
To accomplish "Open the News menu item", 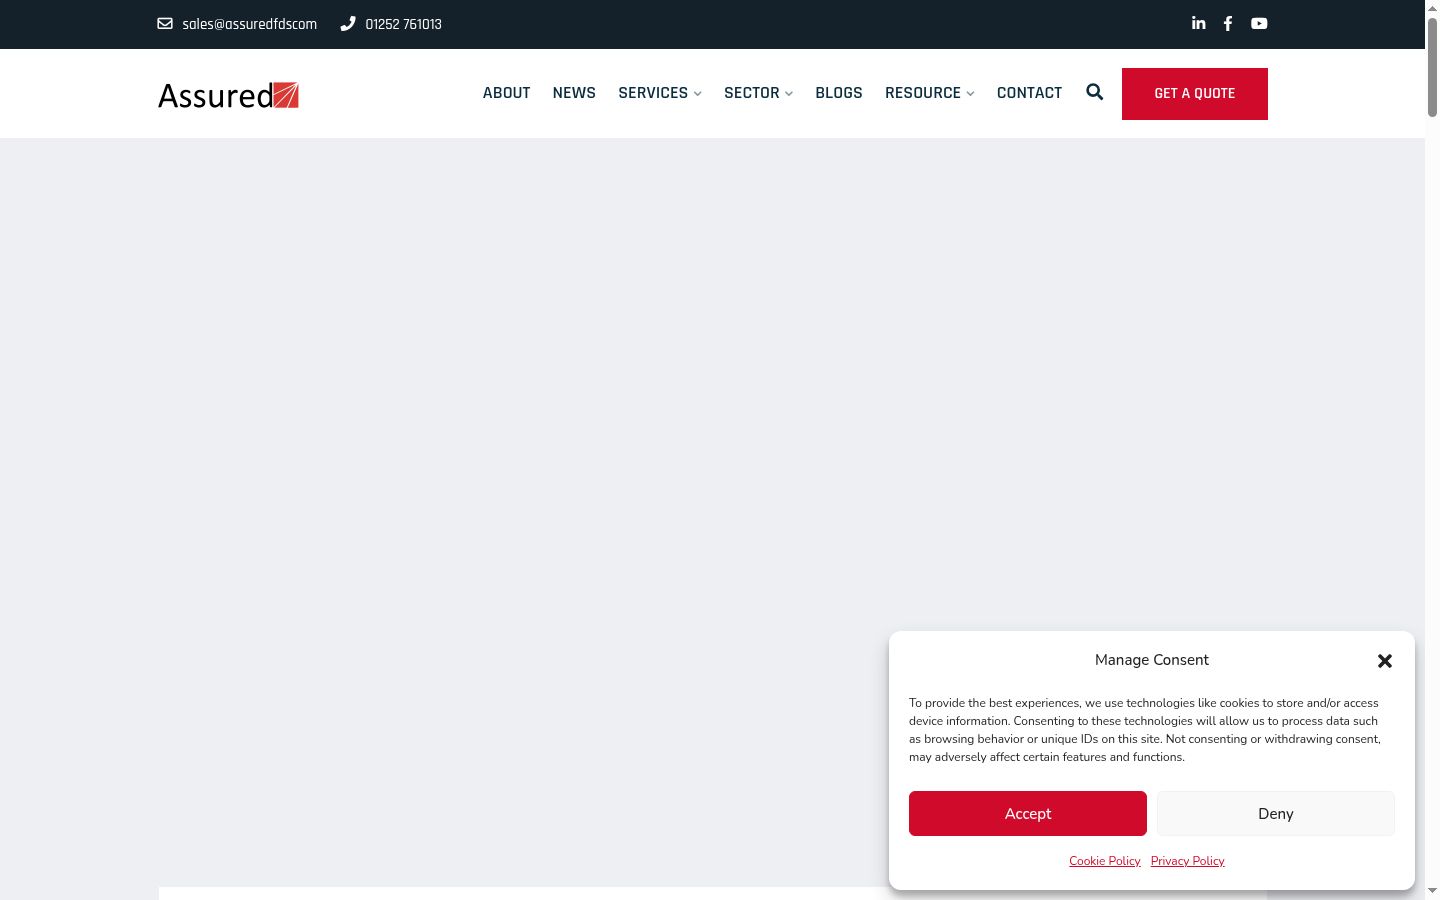I will click(x=574, y=93).
